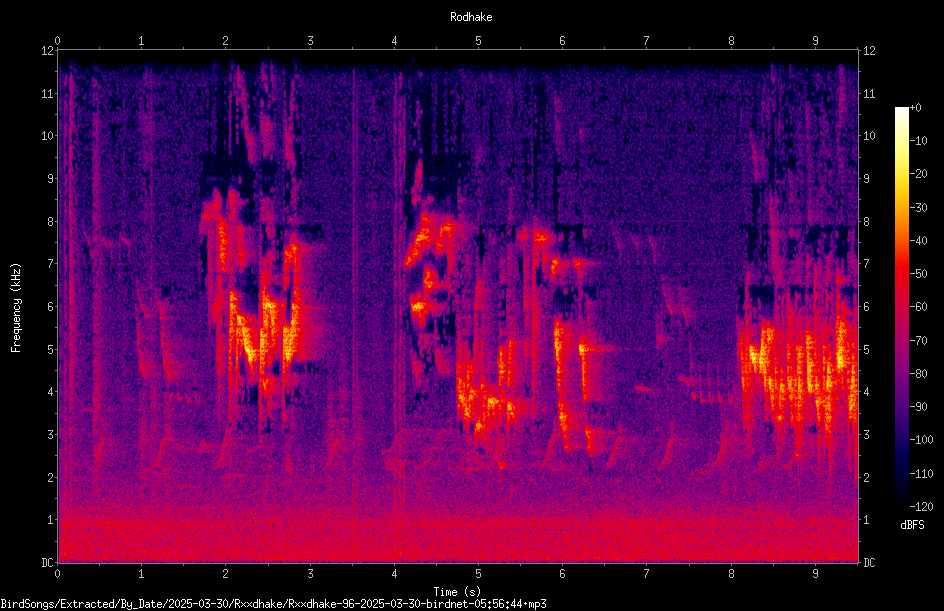
Task: Click the dBFS colour gradient scale bar
Action: [902, 307]
